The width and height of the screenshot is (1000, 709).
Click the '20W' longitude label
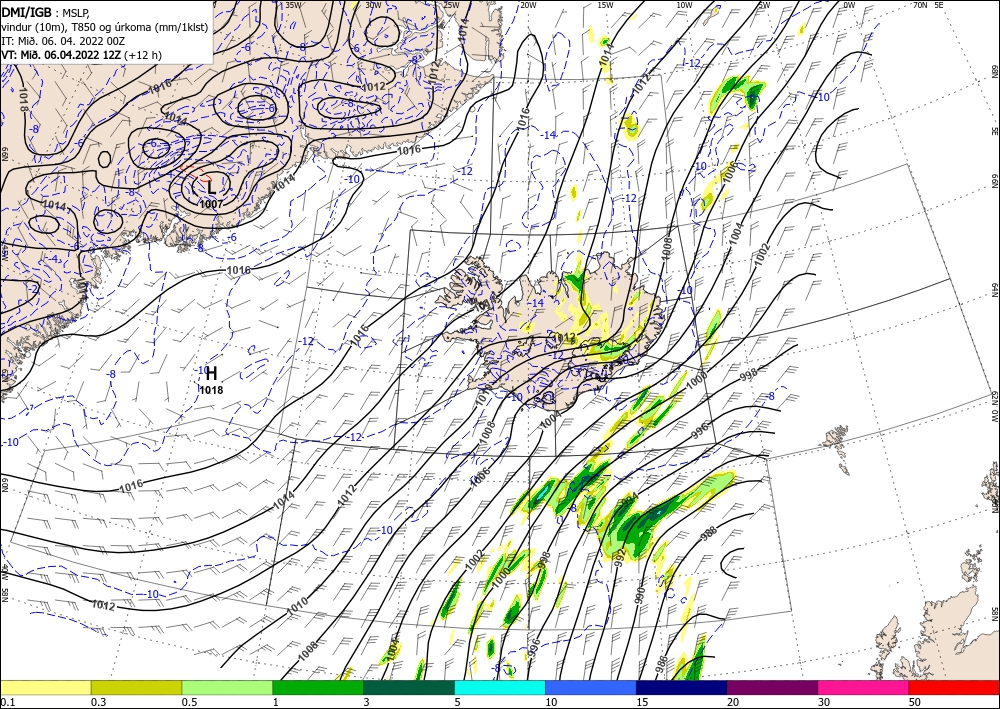click(527, 4)
